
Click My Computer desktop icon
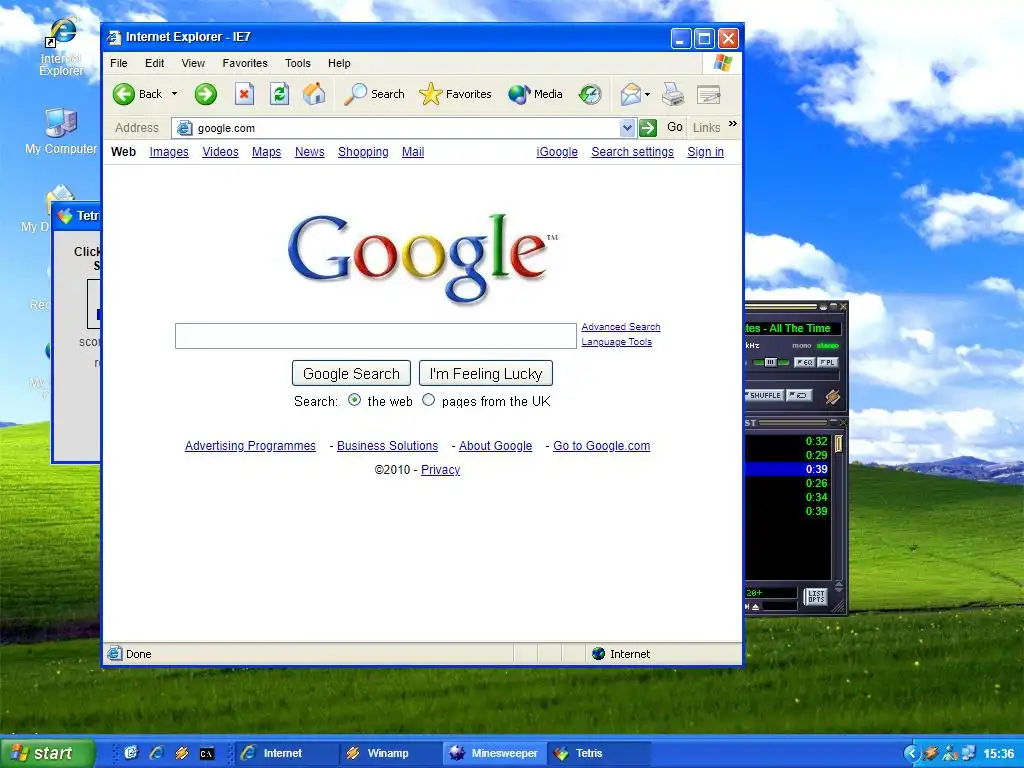(61, 123)
